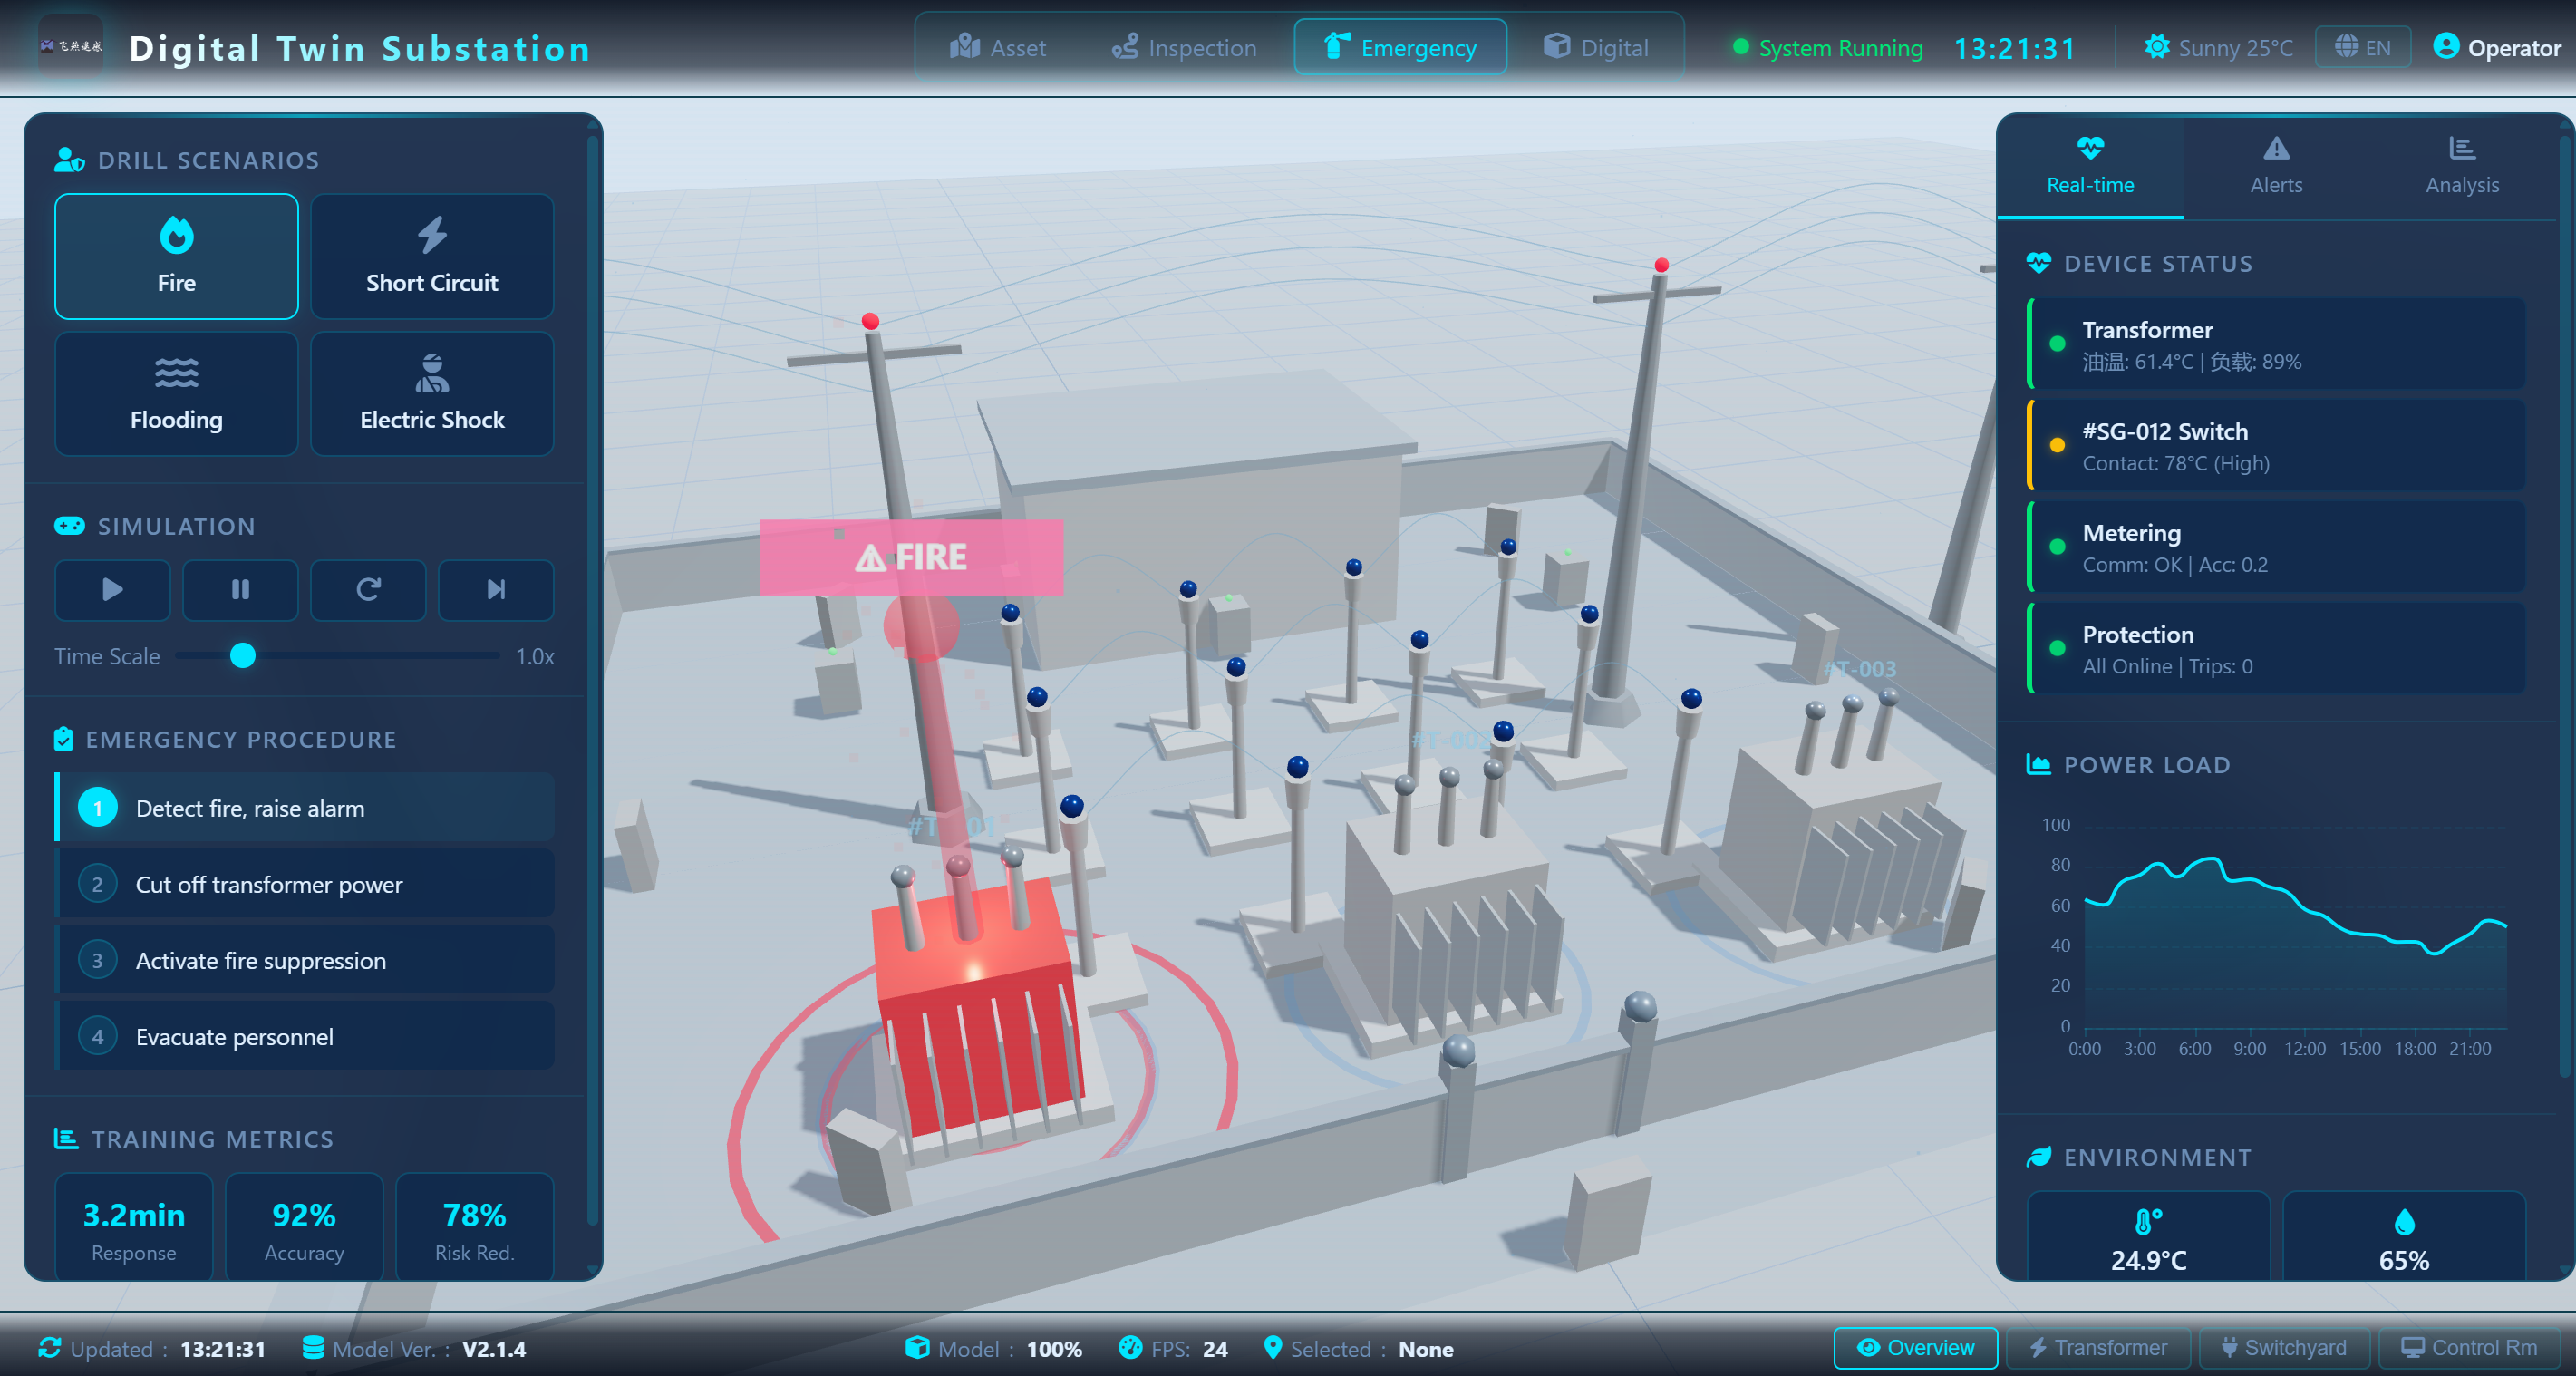The width and height of the screenshot is (2576, 1376).
Task: Select the Fire drill scenario
Action: click(x=176, y=257)
